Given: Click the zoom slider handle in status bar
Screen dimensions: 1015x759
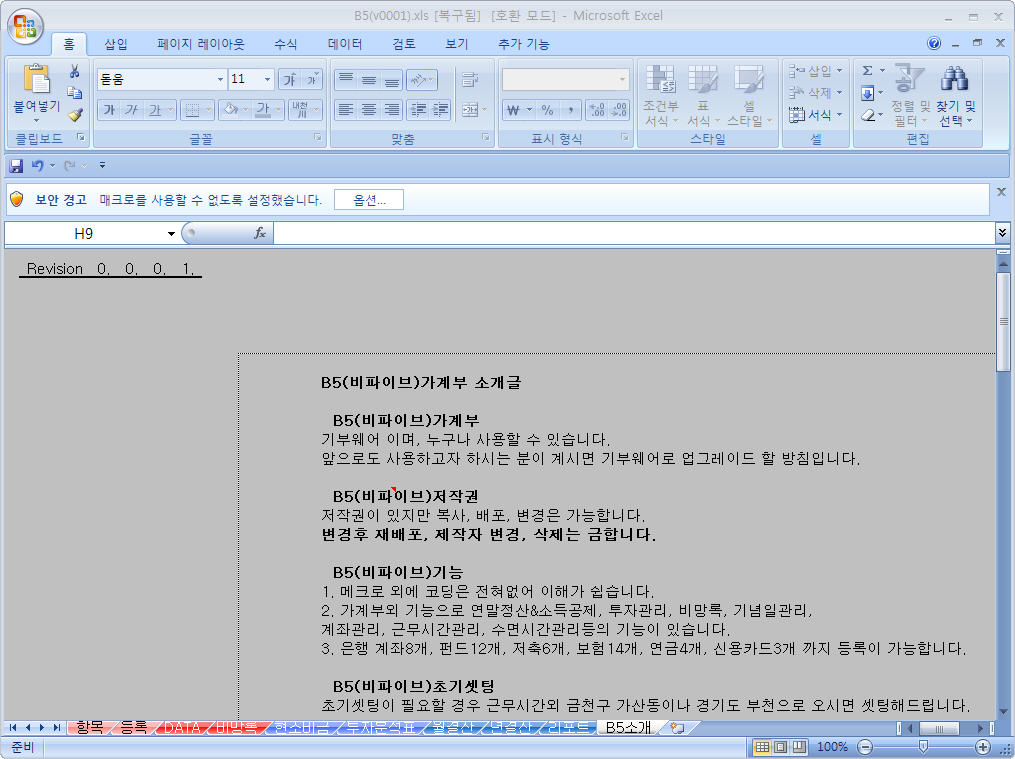Looking at the screenshot, I should click(923, 747).
